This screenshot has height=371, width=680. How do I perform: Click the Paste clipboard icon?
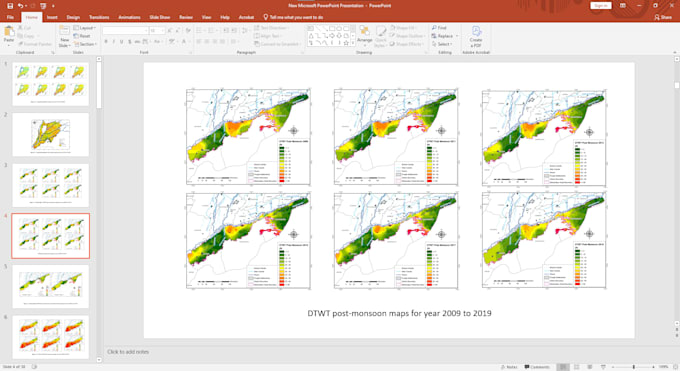[x=9, y=32]
